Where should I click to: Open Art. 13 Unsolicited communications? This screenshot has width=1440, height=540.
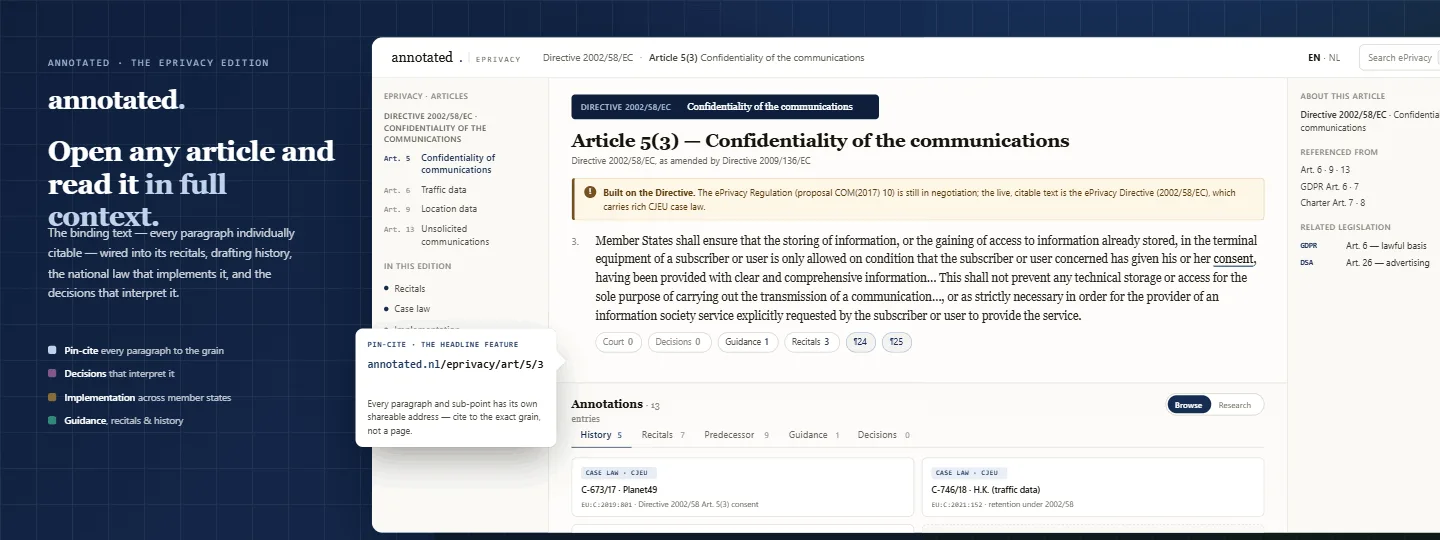tap(437, 235)
